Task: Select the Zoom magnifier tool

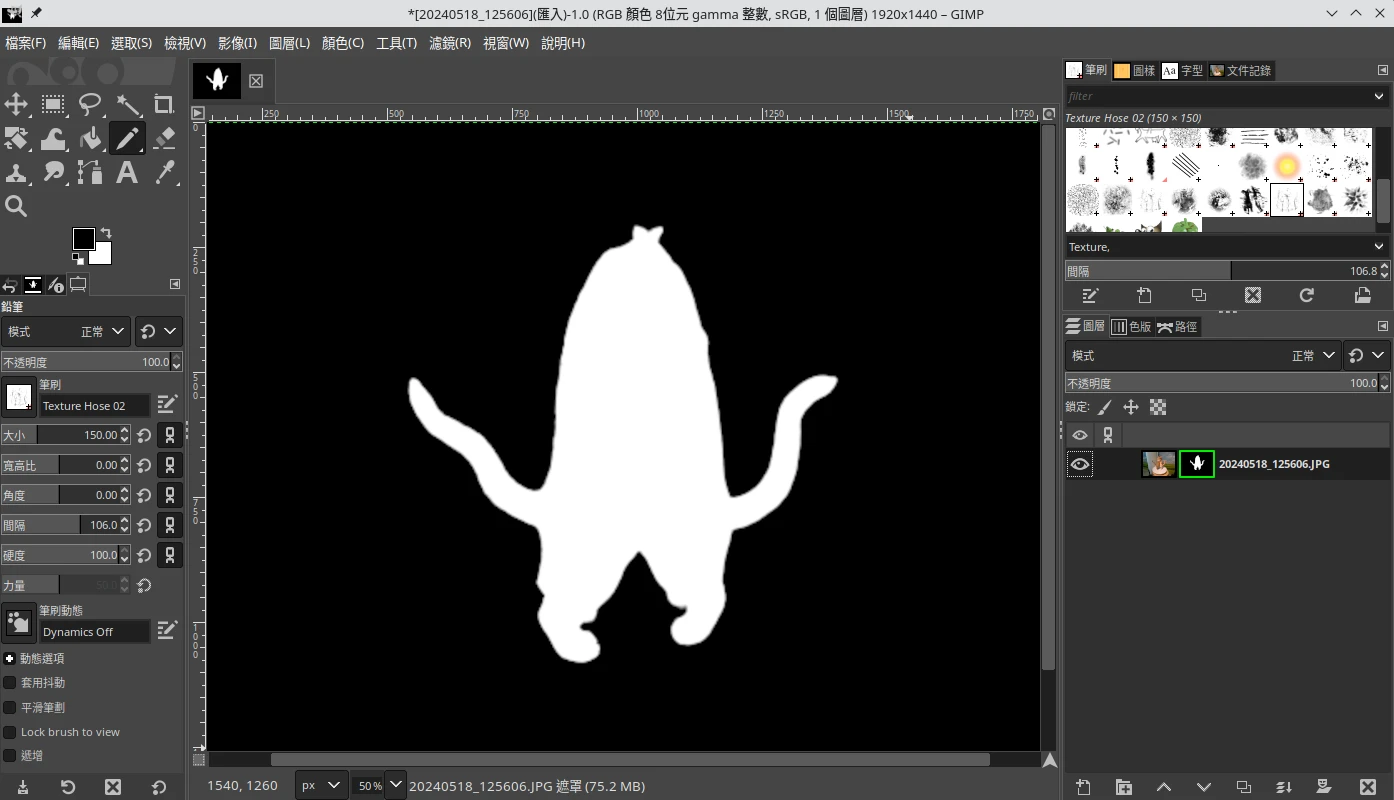Action: point(17,207)
